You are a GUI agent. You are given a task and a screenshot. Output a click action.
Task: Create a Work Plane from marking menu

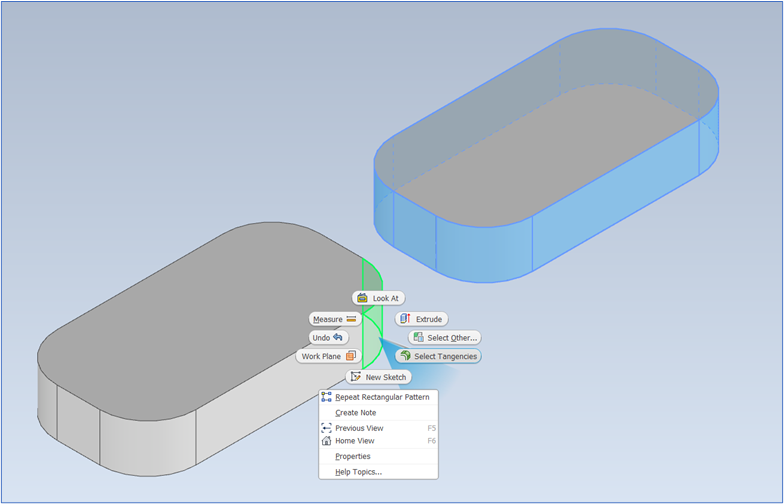point(328,356)
